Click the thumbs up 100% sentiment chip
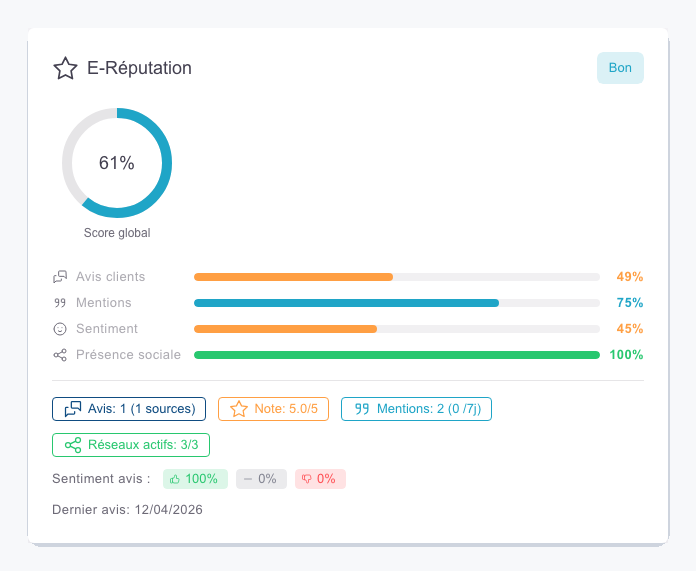 (195, 479)
